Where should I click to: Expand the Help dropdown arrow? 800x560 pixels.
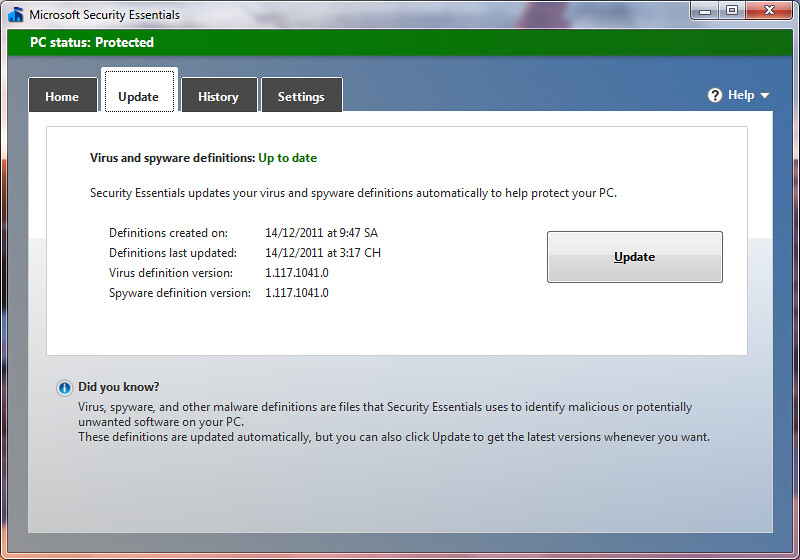click(764, 95)
